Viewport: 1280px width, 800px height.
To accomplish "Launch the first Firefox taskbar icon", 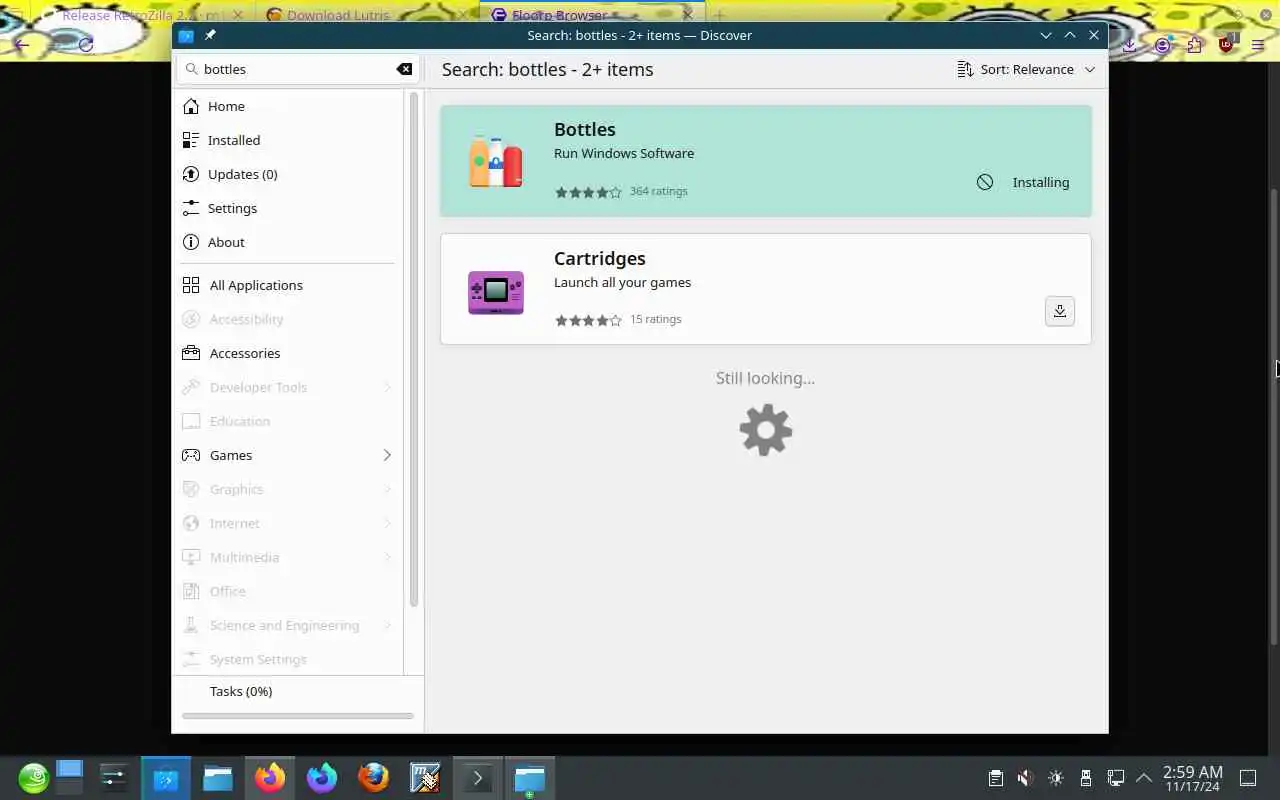I will pyautogui.click(x=270, y=778).
